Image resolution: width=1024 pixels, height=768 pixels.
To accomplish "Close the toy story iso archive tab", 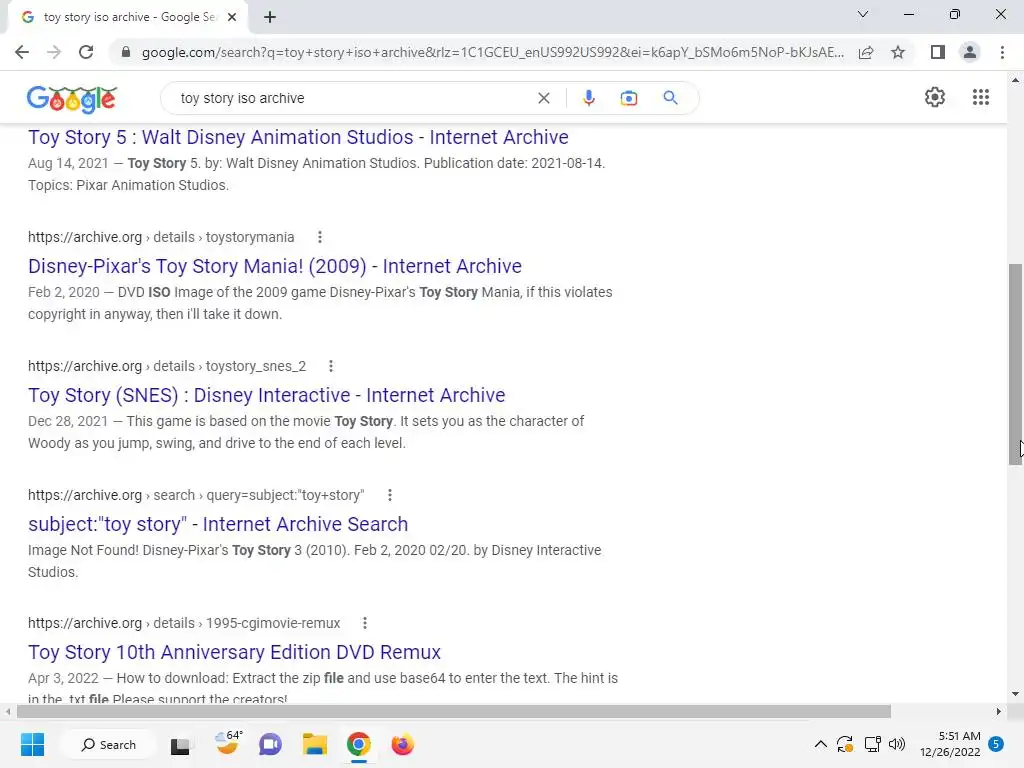I will click(x=232, y=17).
